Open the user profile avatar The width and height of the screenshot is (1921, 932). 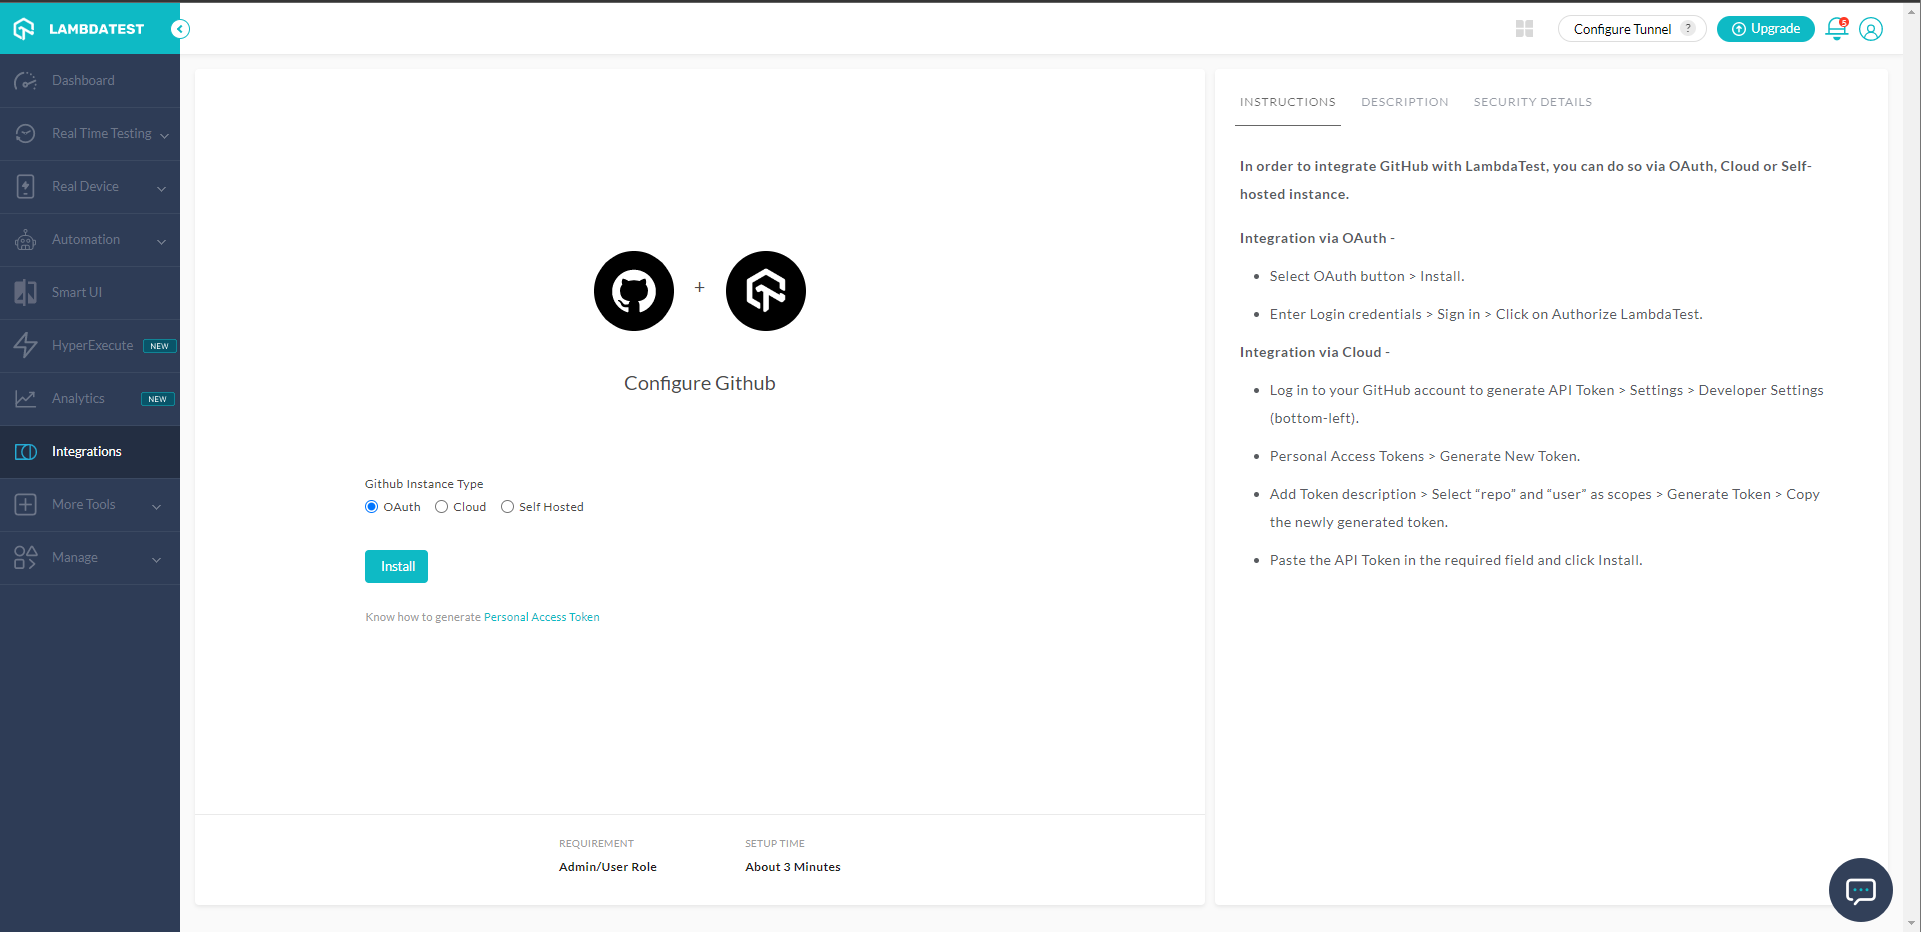point(1871,29)
